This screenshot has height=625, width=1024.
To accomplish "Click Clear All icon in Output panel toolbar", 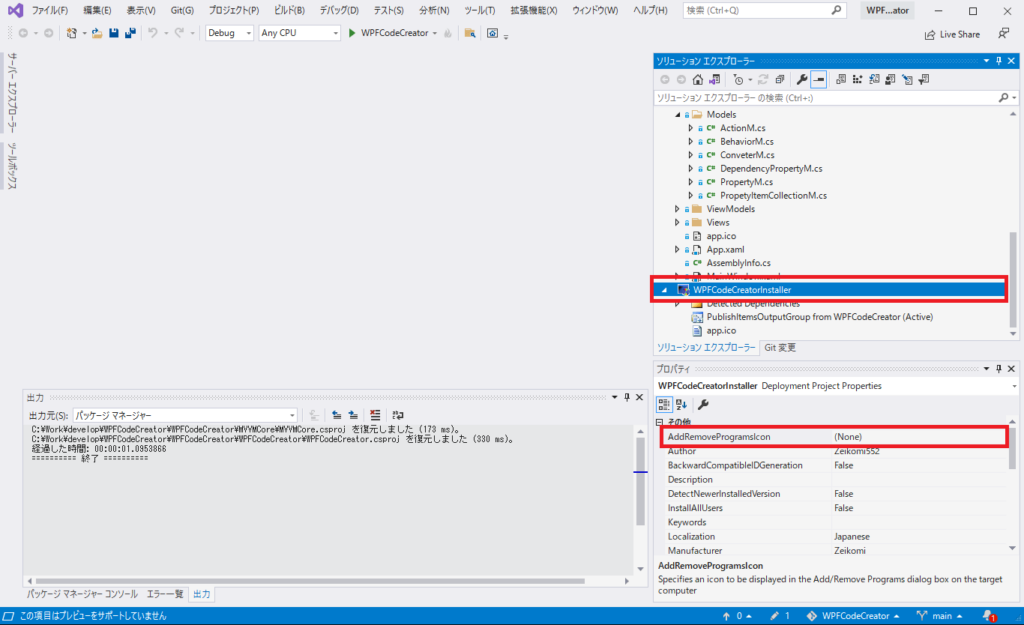I will click(x=375, y=415).
